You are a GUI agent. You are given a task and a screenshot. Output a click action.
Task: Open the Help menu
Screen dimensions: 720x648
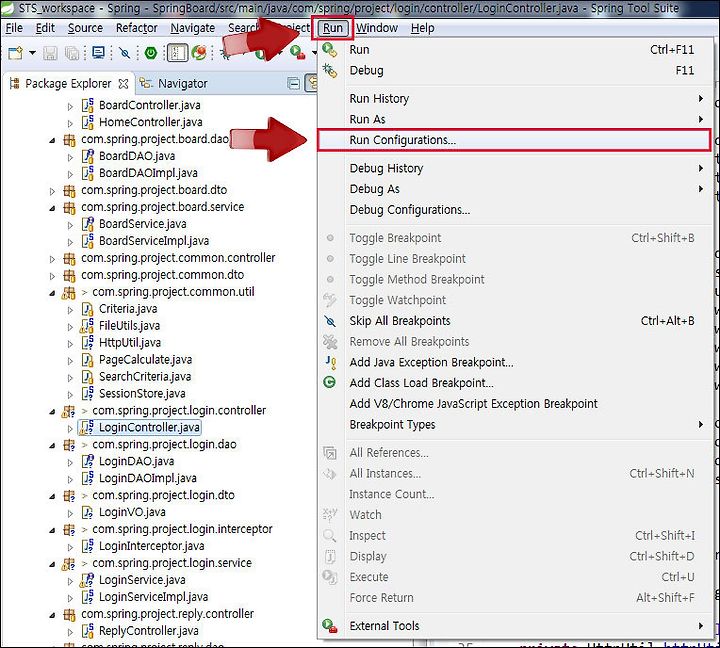click(422, 28)
